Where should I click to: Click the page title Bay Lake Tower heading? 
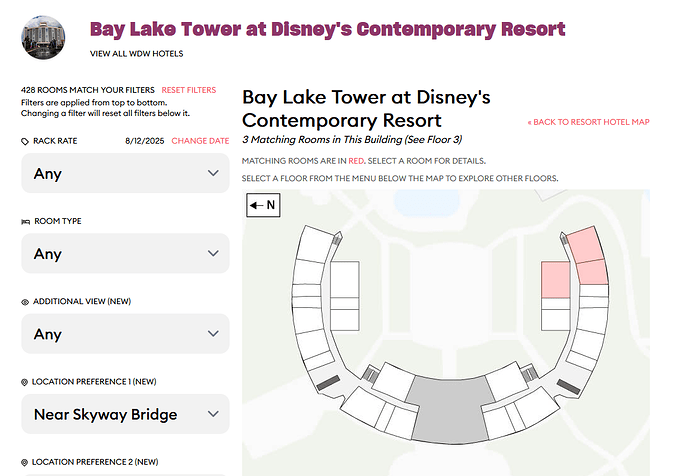[327, 29]
